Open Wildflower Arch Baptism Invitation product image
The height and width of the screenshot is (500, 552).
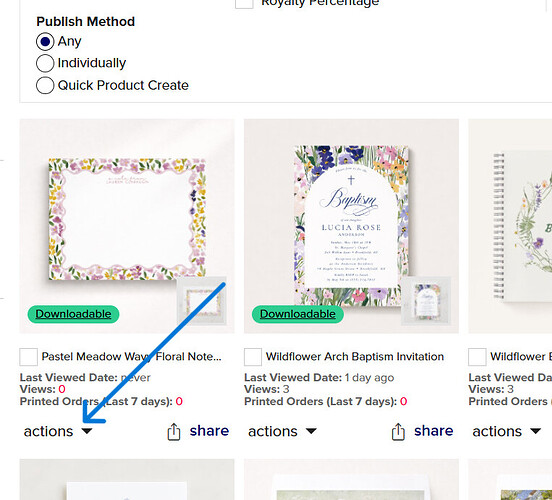pos(351,218)
